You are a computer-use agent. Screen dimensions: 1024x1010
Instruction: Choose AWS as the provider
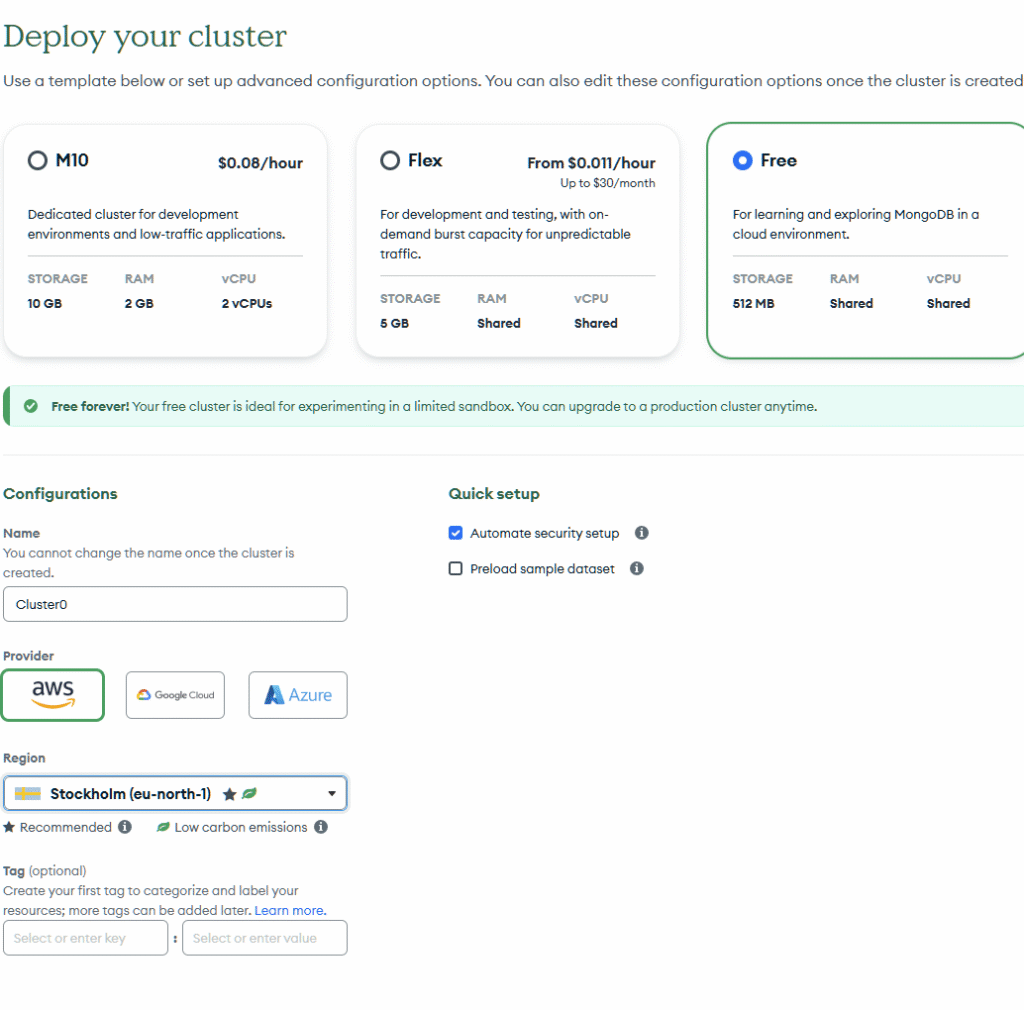[x=53, y=695]
